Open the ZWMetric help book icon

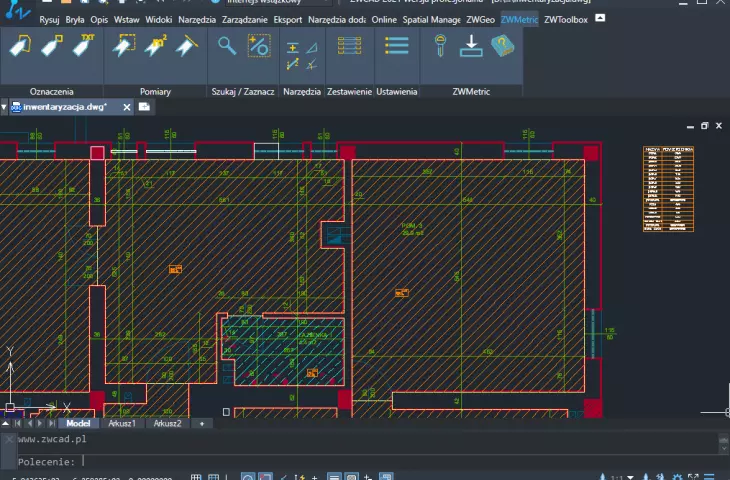pyautogui.click(x=503, y=46)
